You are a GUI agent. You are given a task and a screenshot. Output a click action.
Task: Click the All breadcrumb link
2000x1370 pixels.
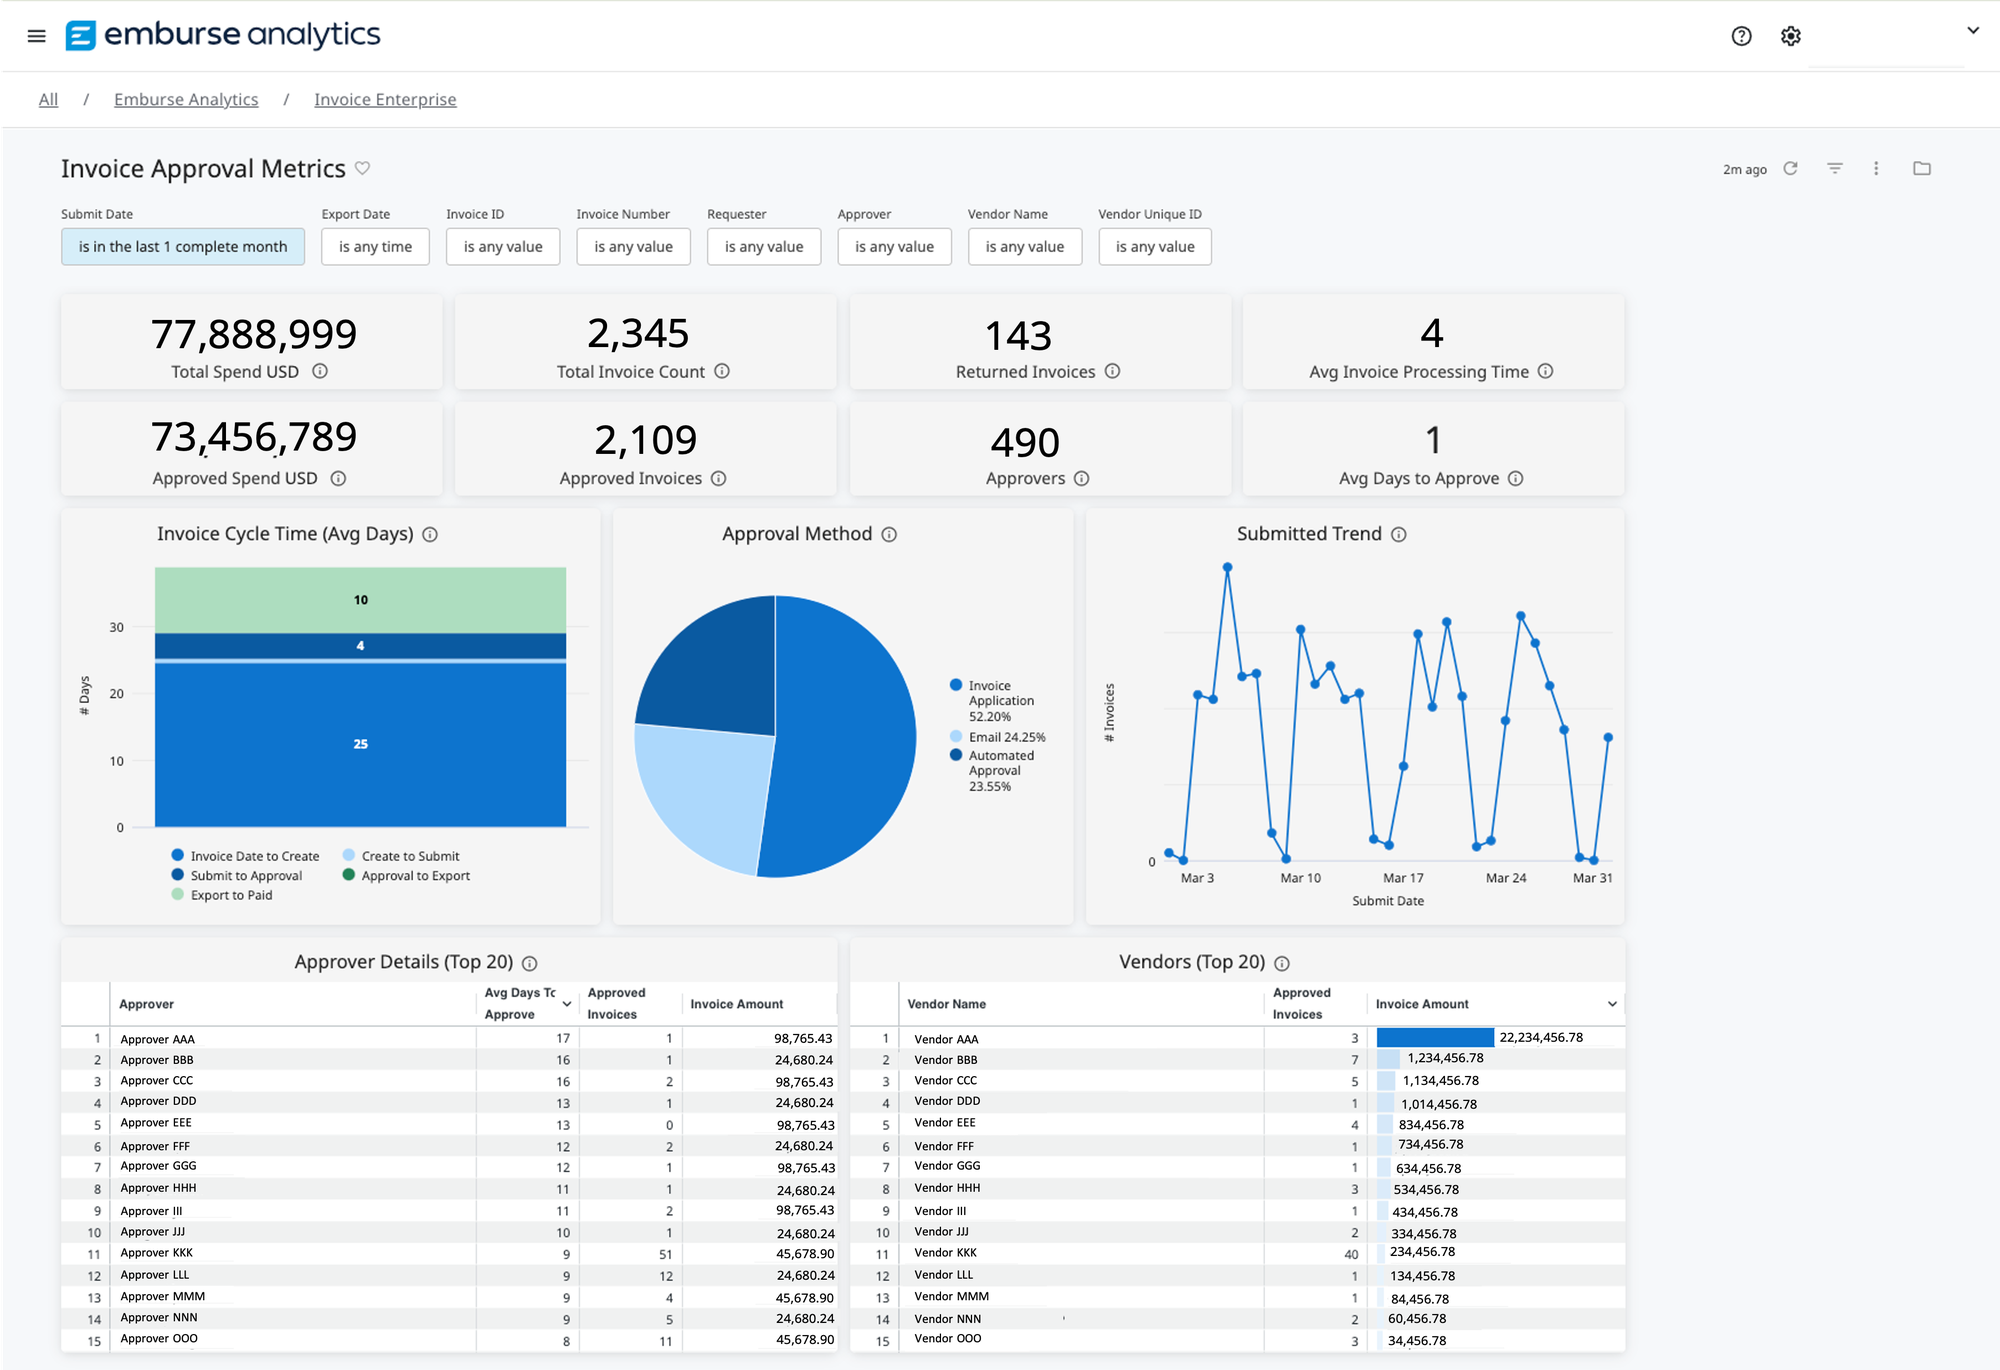click(x=47, y=99)
